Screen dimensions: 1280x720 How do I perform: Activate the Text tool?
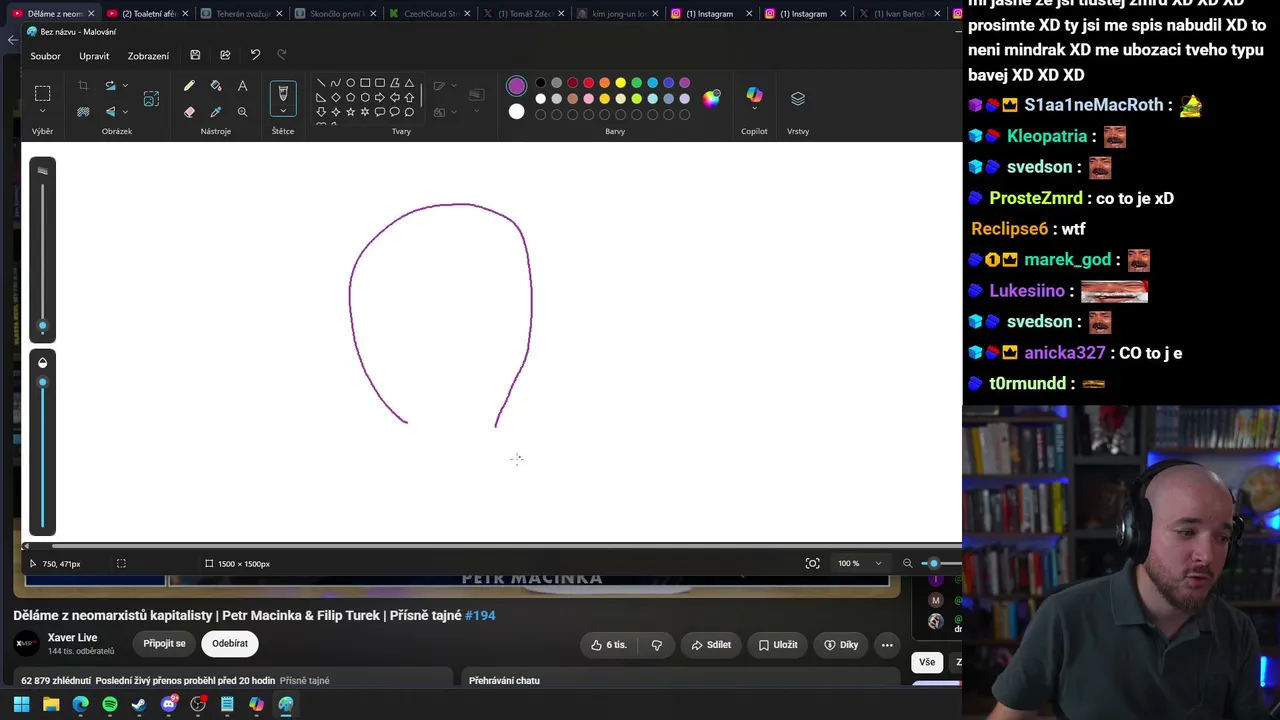coord(242,86)
